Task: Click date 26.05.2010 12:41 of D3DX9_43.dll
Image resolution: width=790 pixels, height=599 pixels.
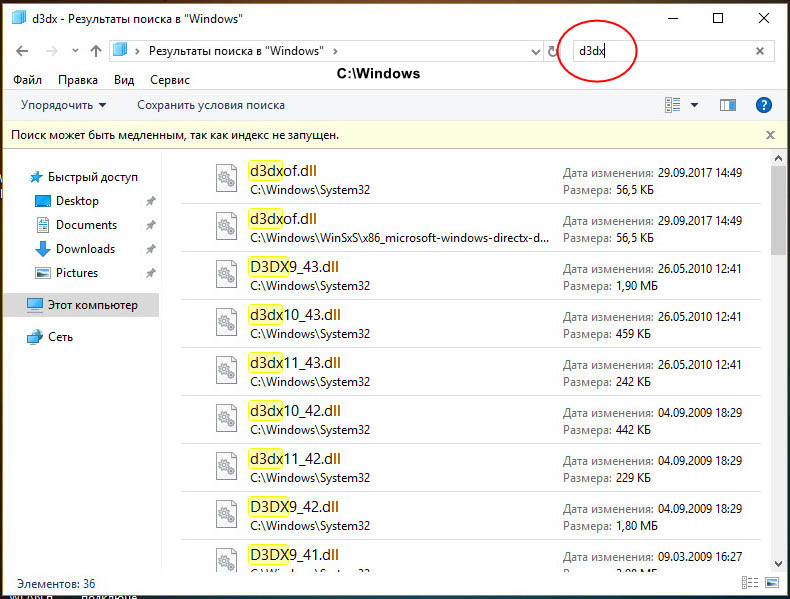Action: coord(700,269)
